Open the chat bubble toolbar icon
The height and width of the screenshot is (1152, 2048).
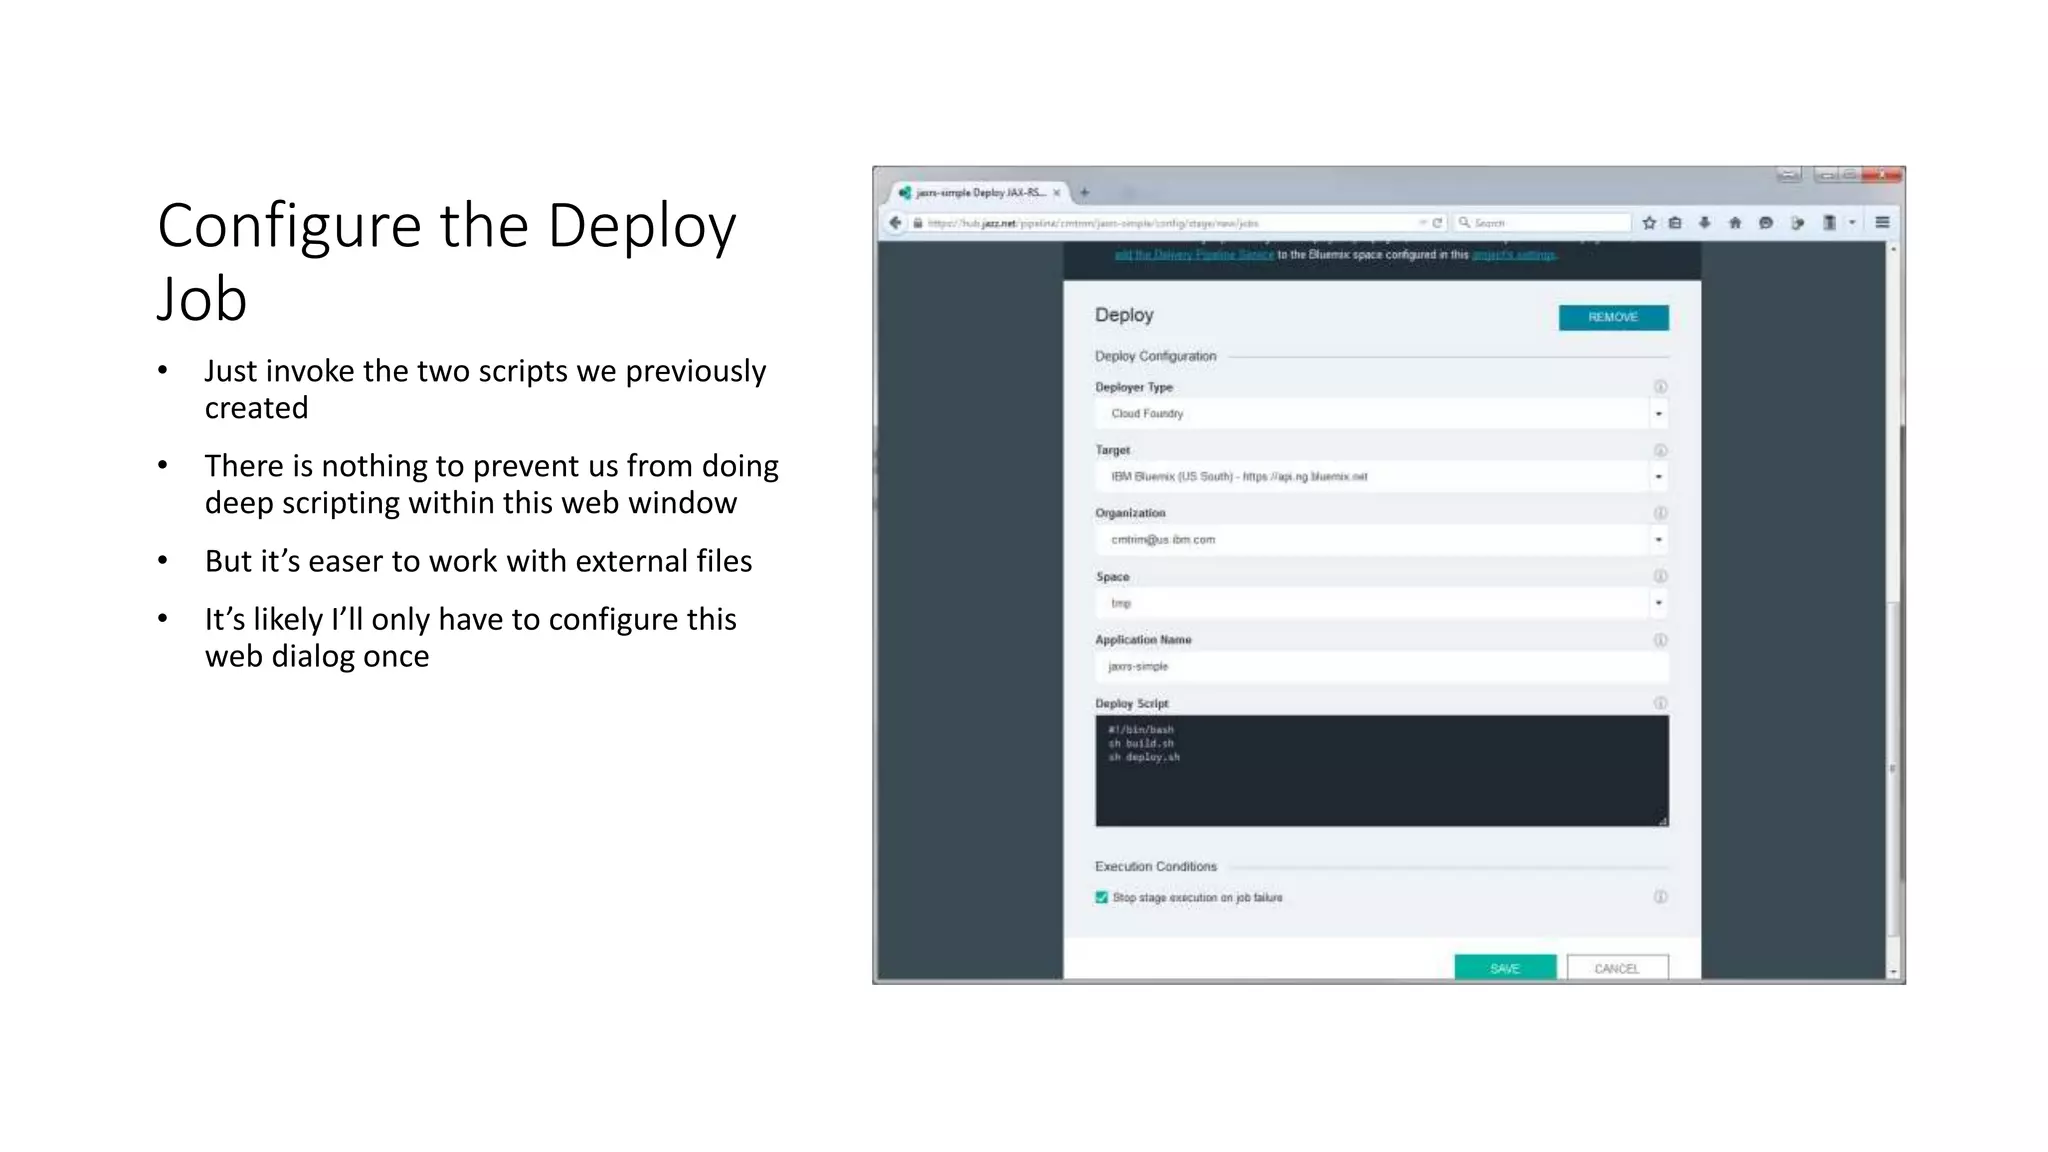pos(1766,223)
